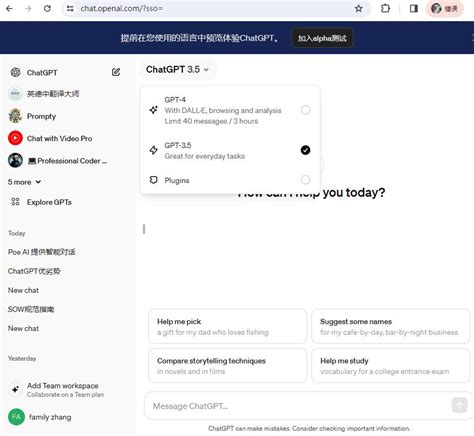Open Chat with Video Pro red icon

pyautogui.click(x=15, y=138)
